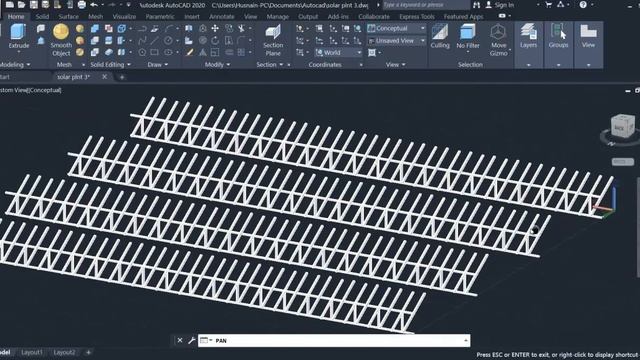This screenshot has width=640, height=360.
Task: Select the Line tool in Draw panel
Action: (154, 40)
